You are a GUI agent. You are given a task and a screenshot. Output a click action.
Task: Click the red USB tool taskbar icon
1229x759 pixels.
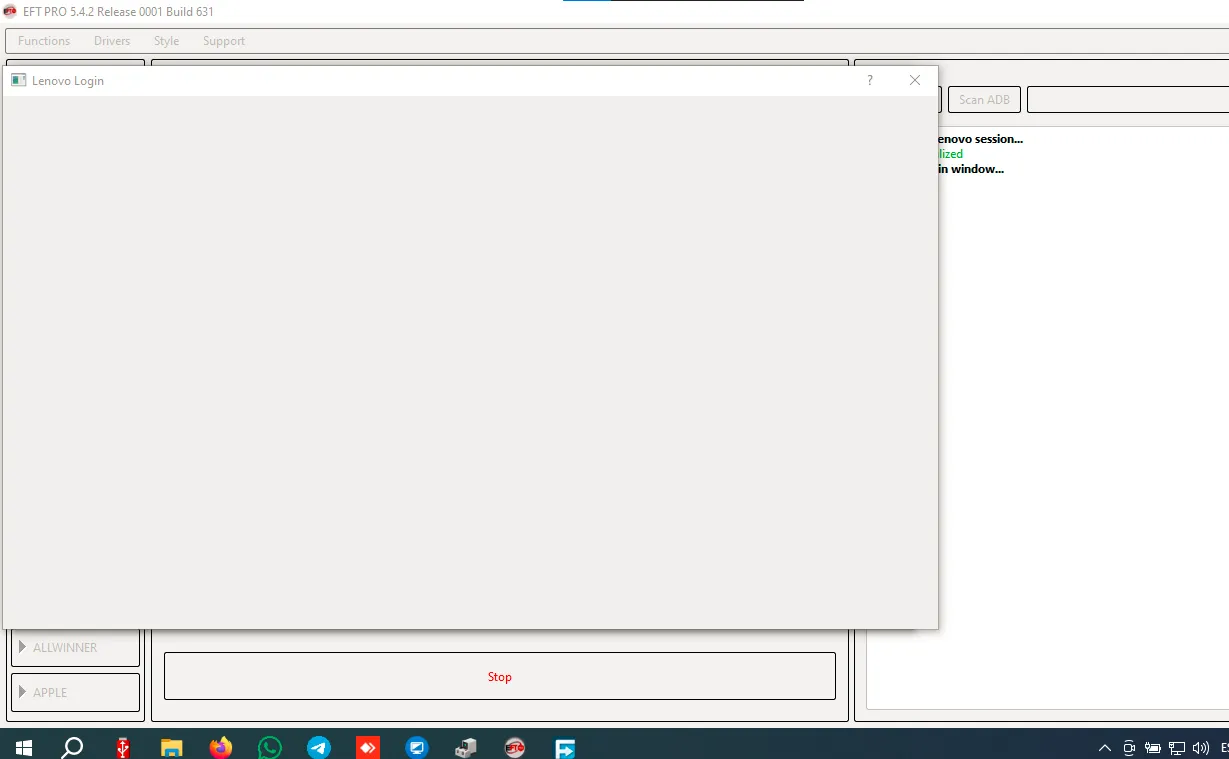coord(123,747)
